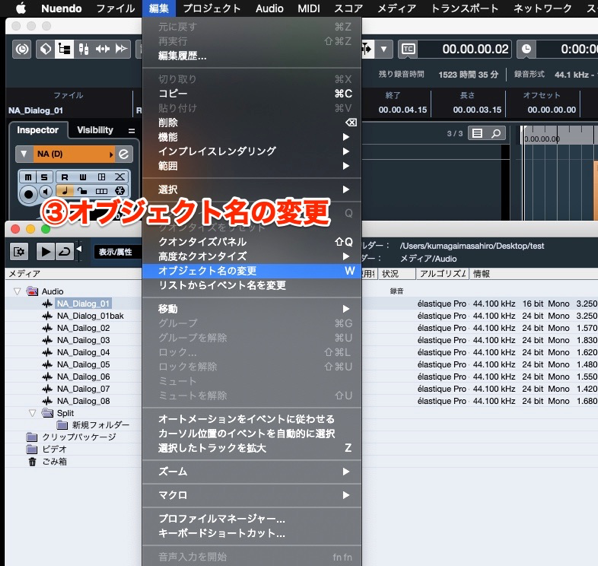The height and width of the screenshot is (566, 598).
Task: Click the auto-scroll arrows toolbar icon
Action: (x=103, y=49)
